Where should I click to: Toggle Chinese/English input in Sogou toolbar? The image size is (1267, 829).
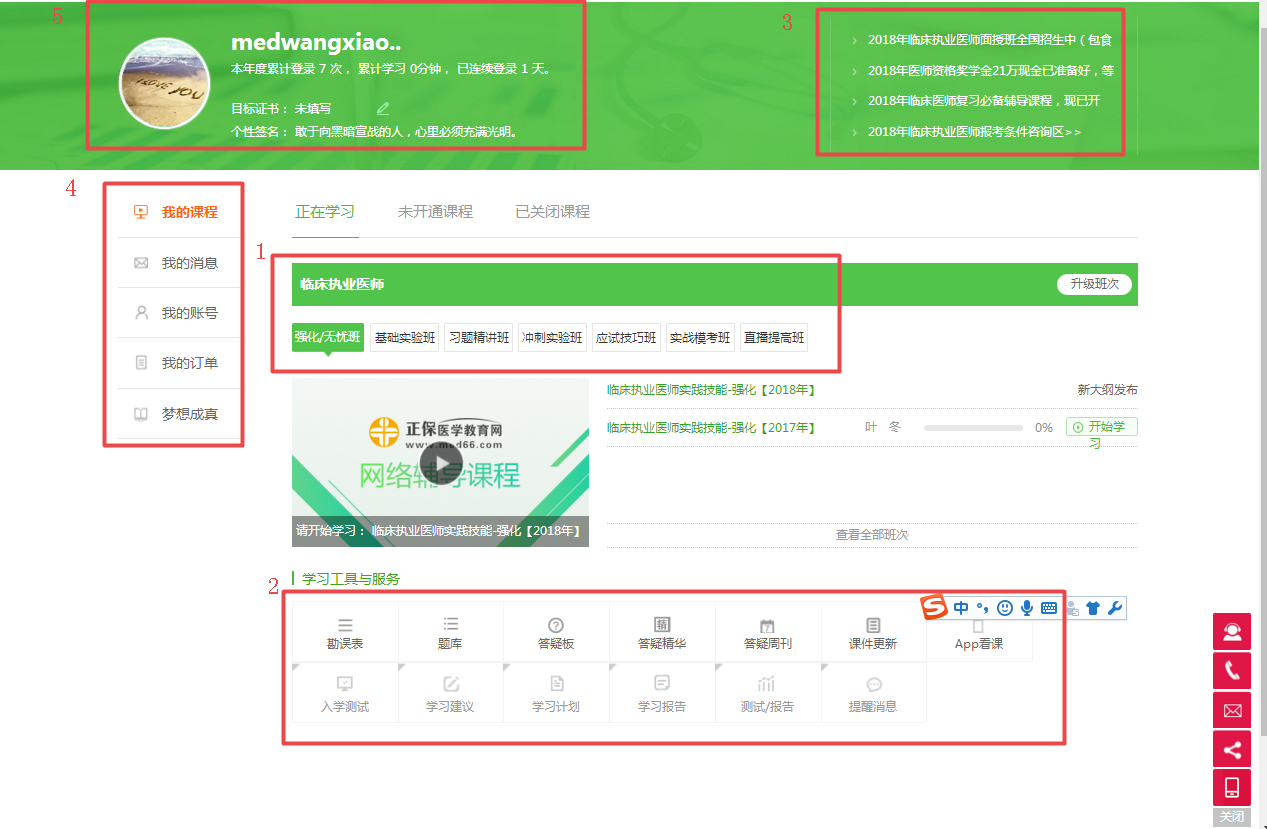(x=961, y=607)
